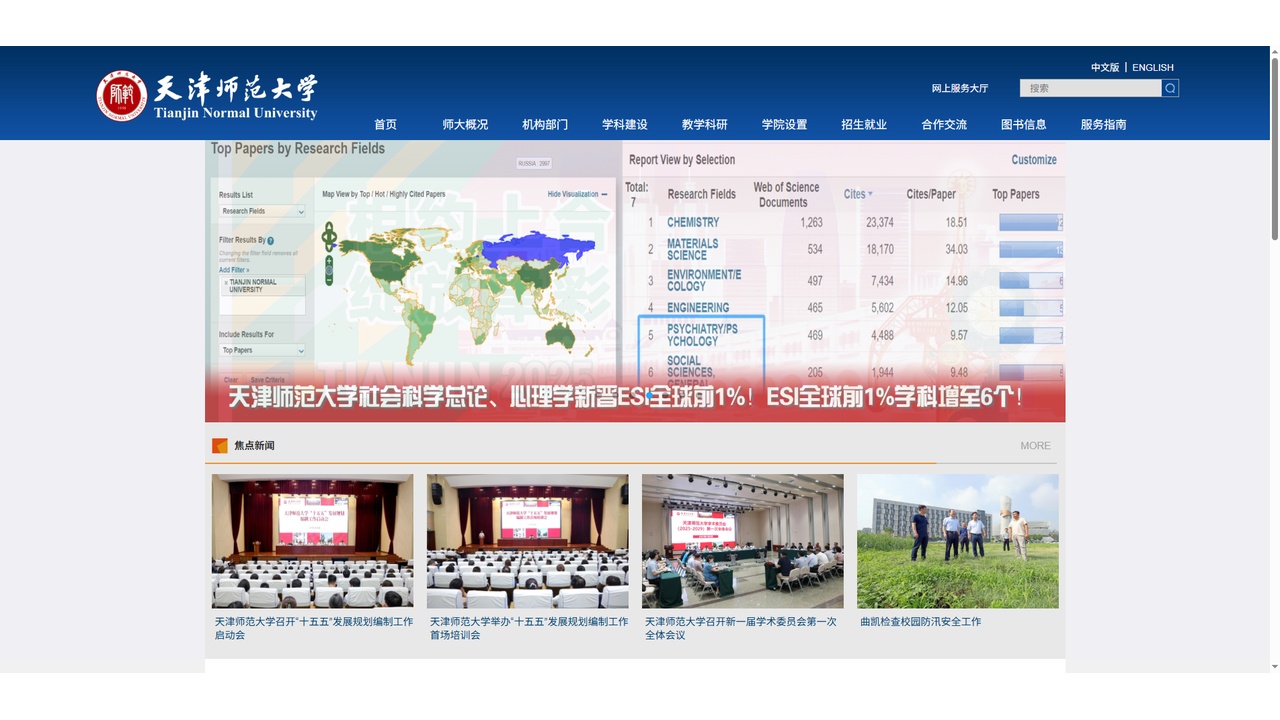Open the 学科建设 navigation menu

click(x=622, y=124)
